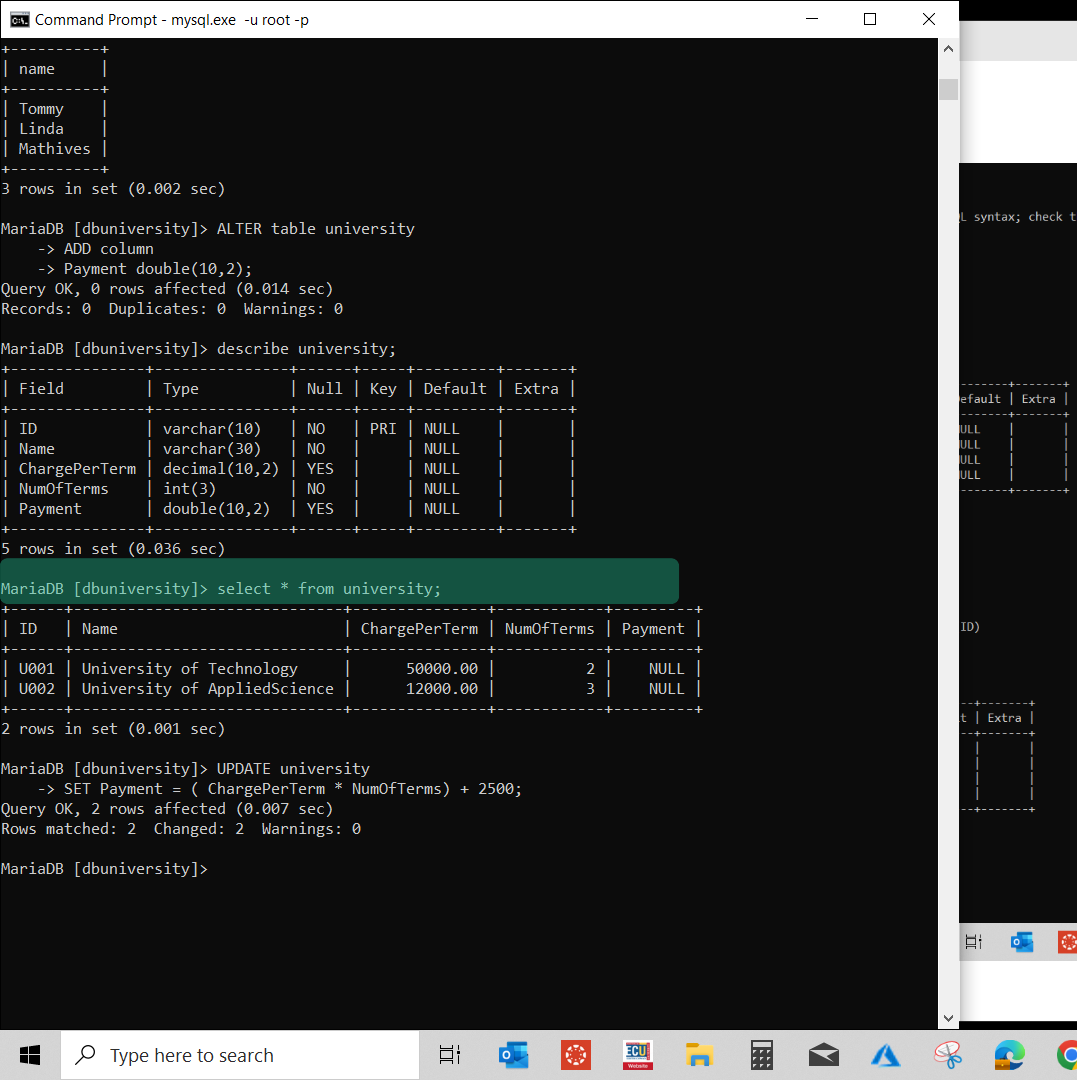1077x1080 pixels.
Task: Open File Explorer from the taskbar
Action: (x=698, y=1054)
